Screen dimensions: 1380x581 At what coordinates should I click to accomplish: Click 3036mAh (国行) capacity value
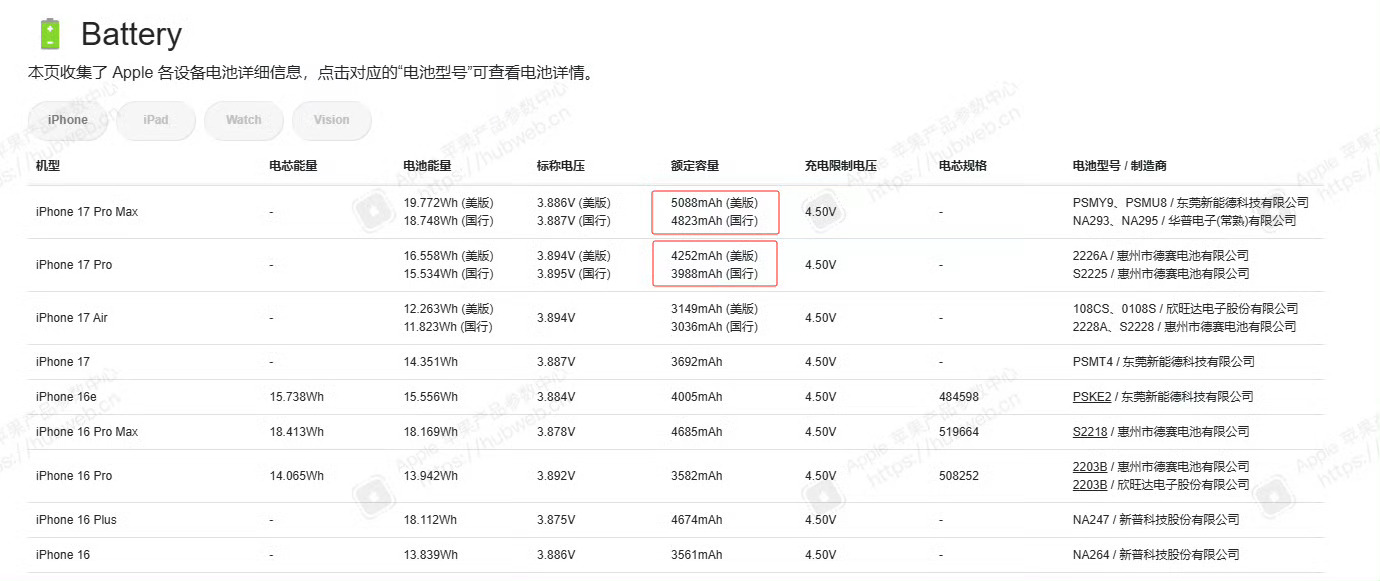tap(714, 327)
